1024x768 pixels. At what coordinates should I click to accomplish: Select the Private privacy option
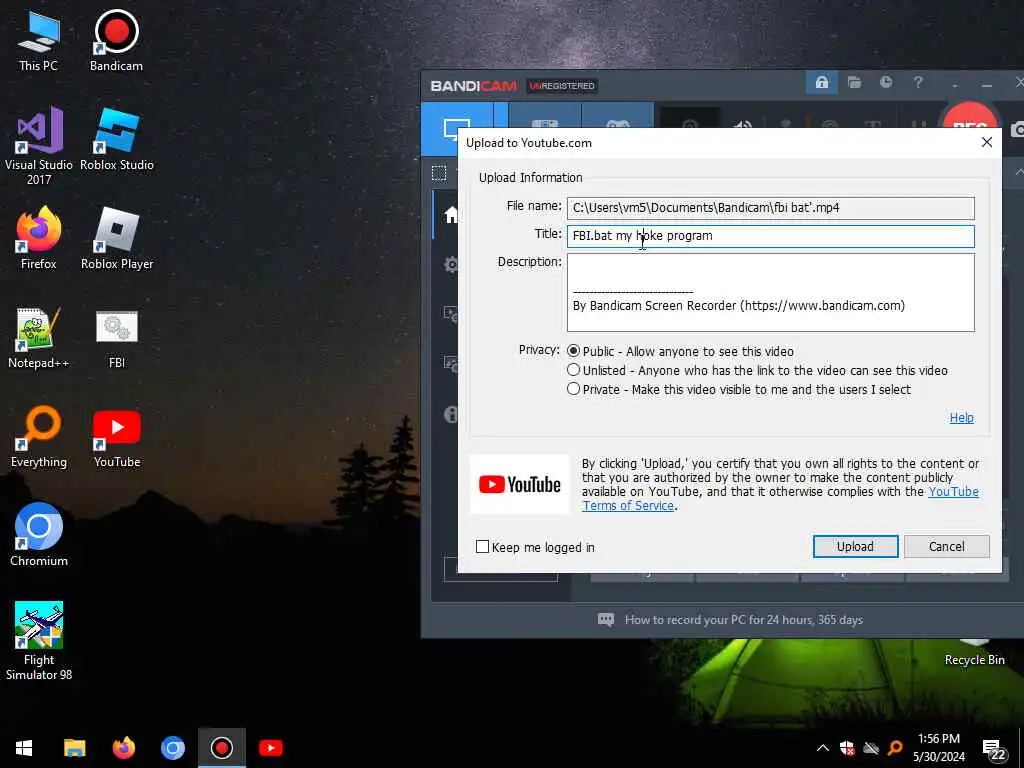tap(573, 389)
